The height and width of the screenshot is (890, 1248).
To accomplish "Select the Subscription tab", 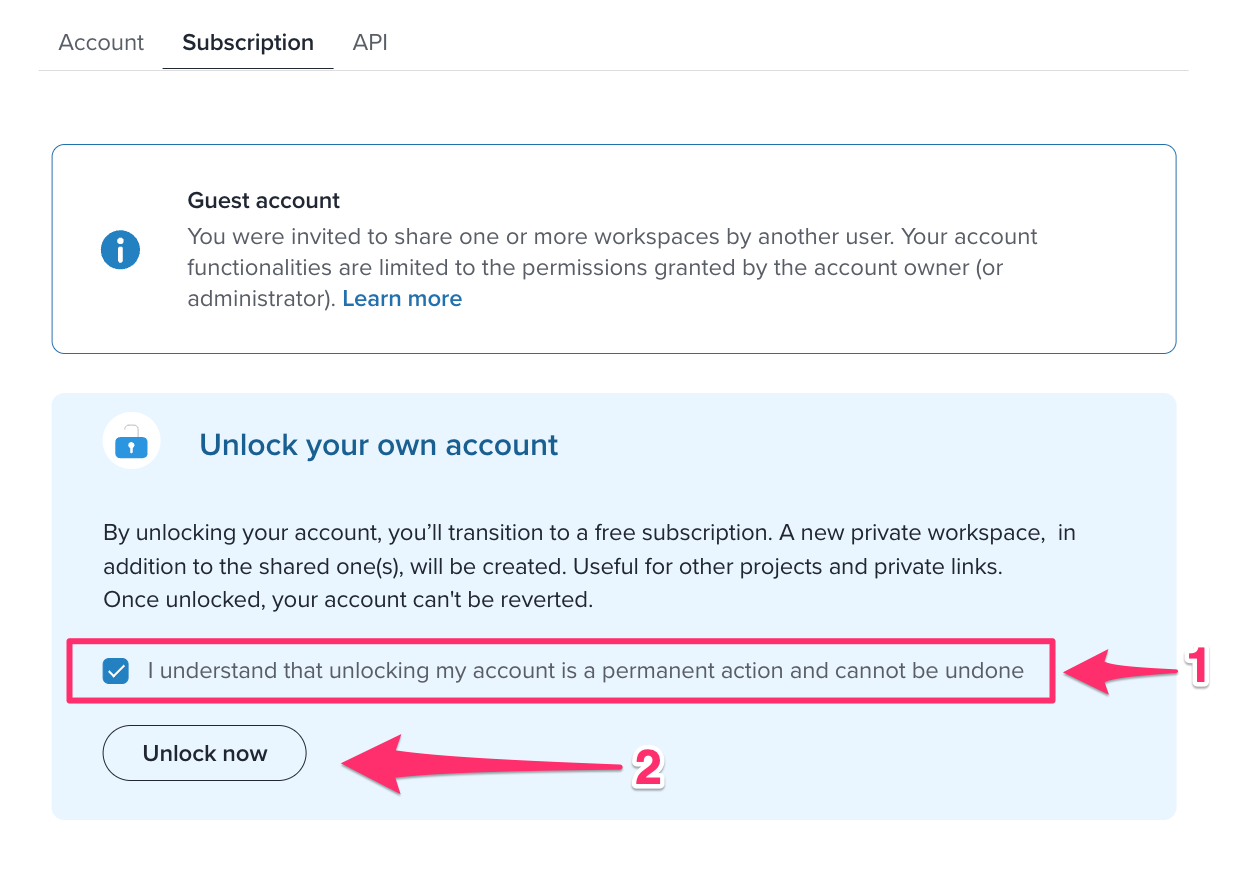I will click(x=248, y=43).
